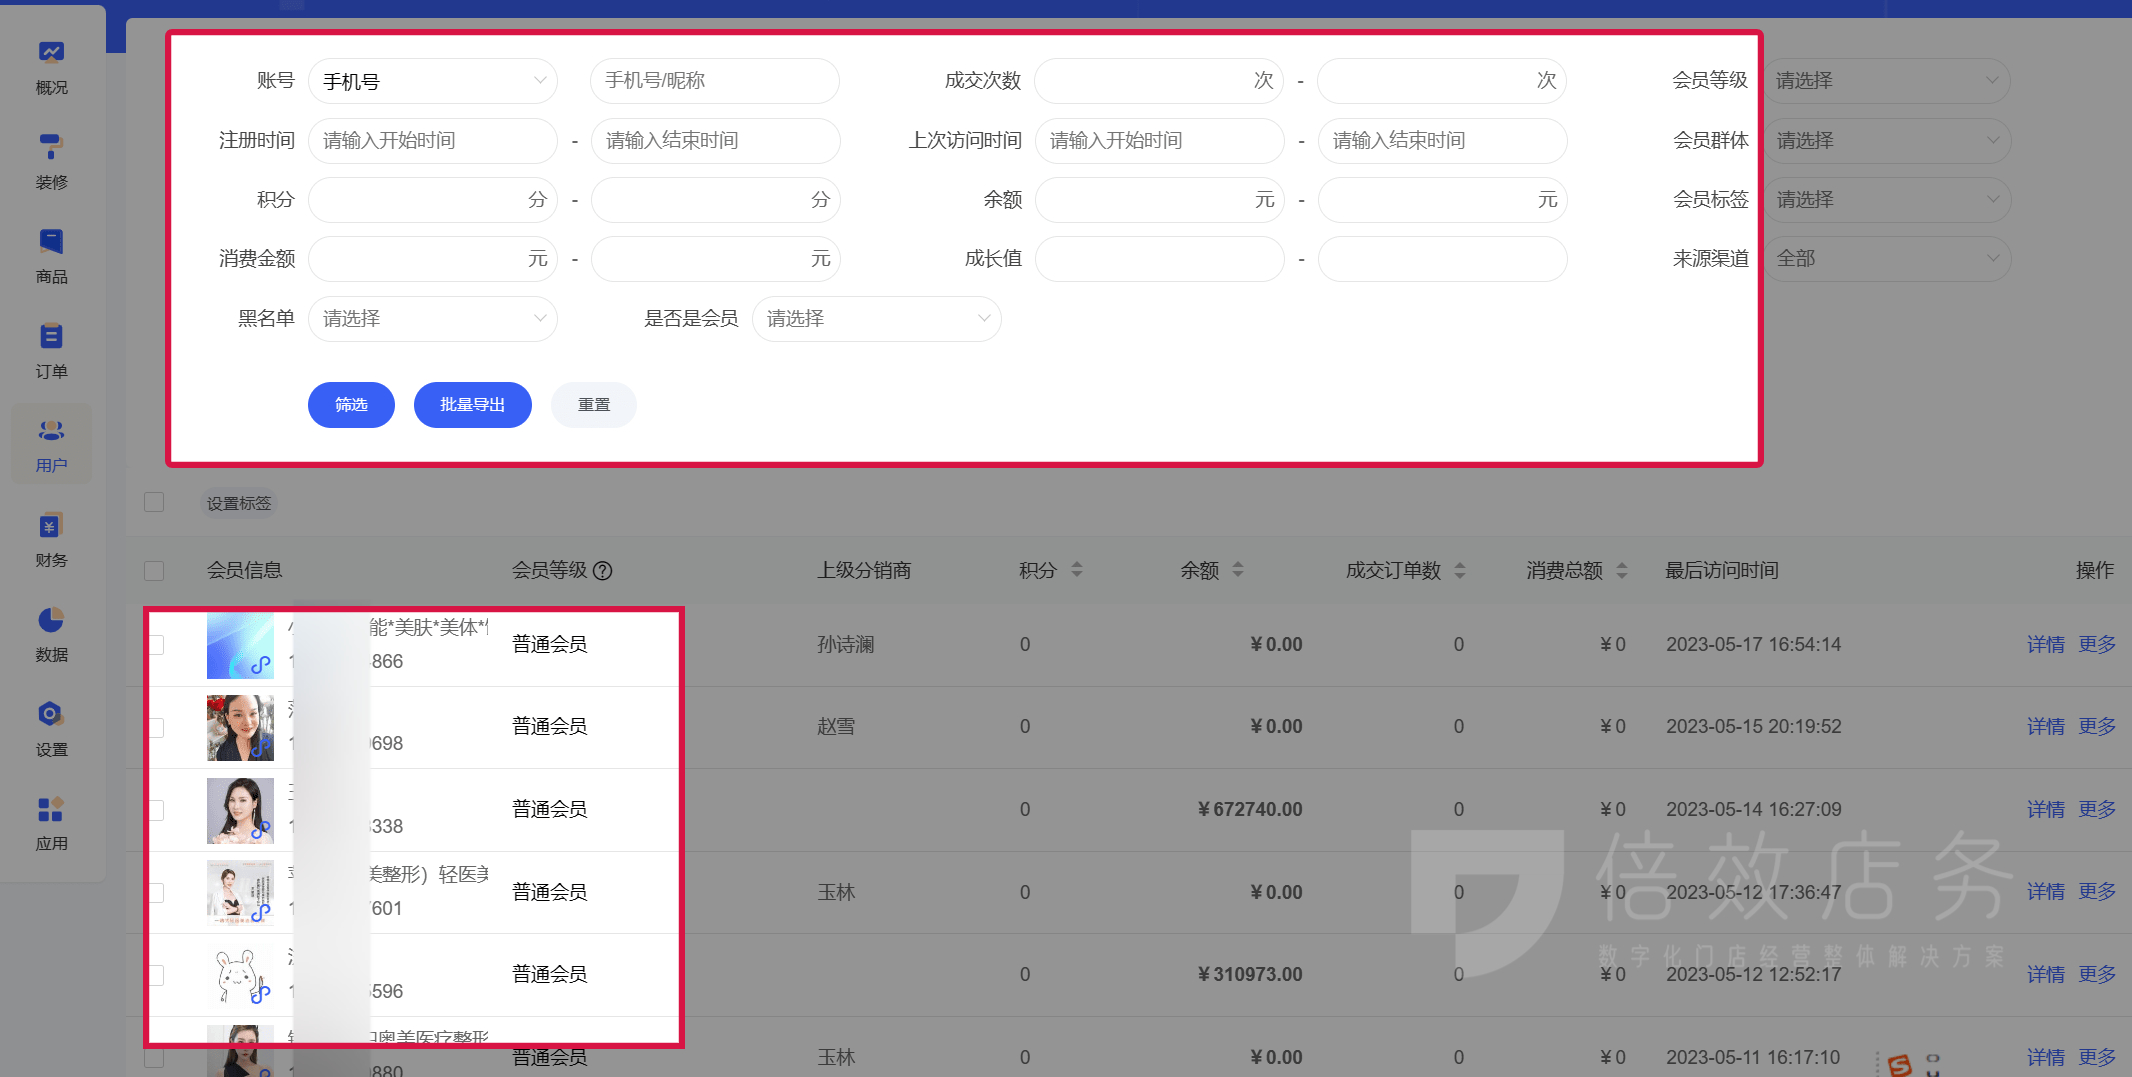Open the 数据 data analytics section
Screen dimensions: 2132x1077
pyautogui.click(x=51, y=633)
